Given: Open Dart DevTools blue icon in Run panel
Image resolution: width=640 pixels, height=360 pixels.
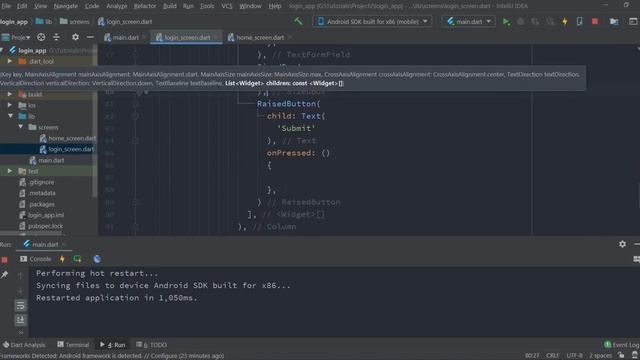Looking at the screenshot, I should [97, 259].
